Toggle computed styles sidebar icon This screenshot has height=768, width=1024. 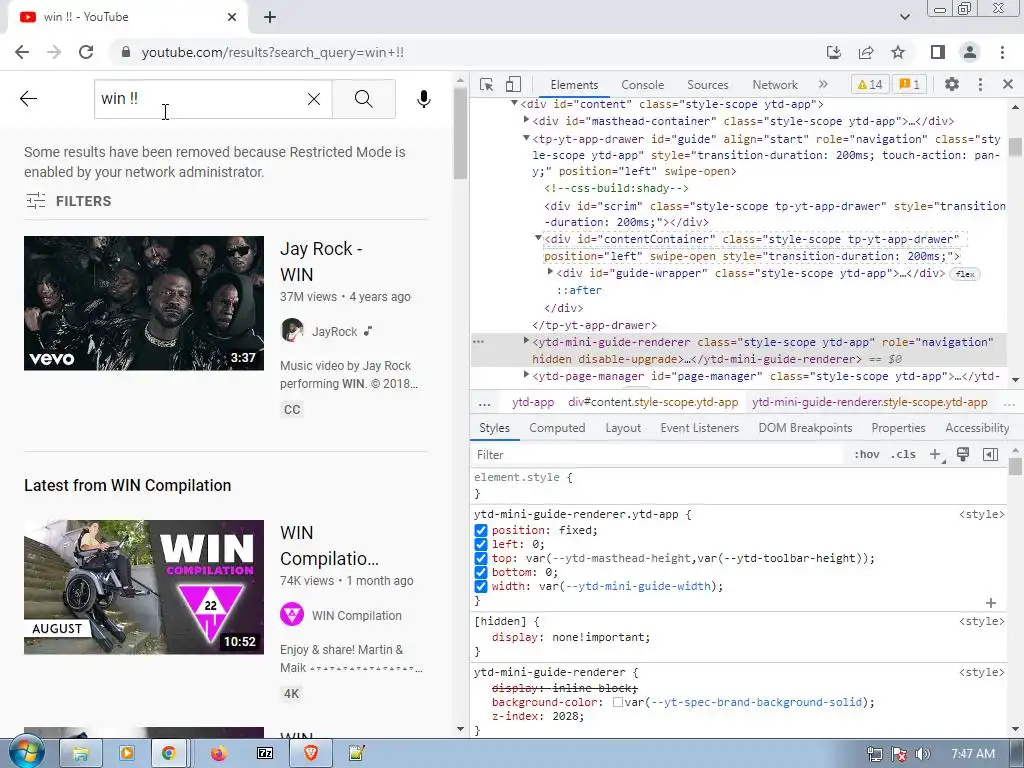click(990, 455)
